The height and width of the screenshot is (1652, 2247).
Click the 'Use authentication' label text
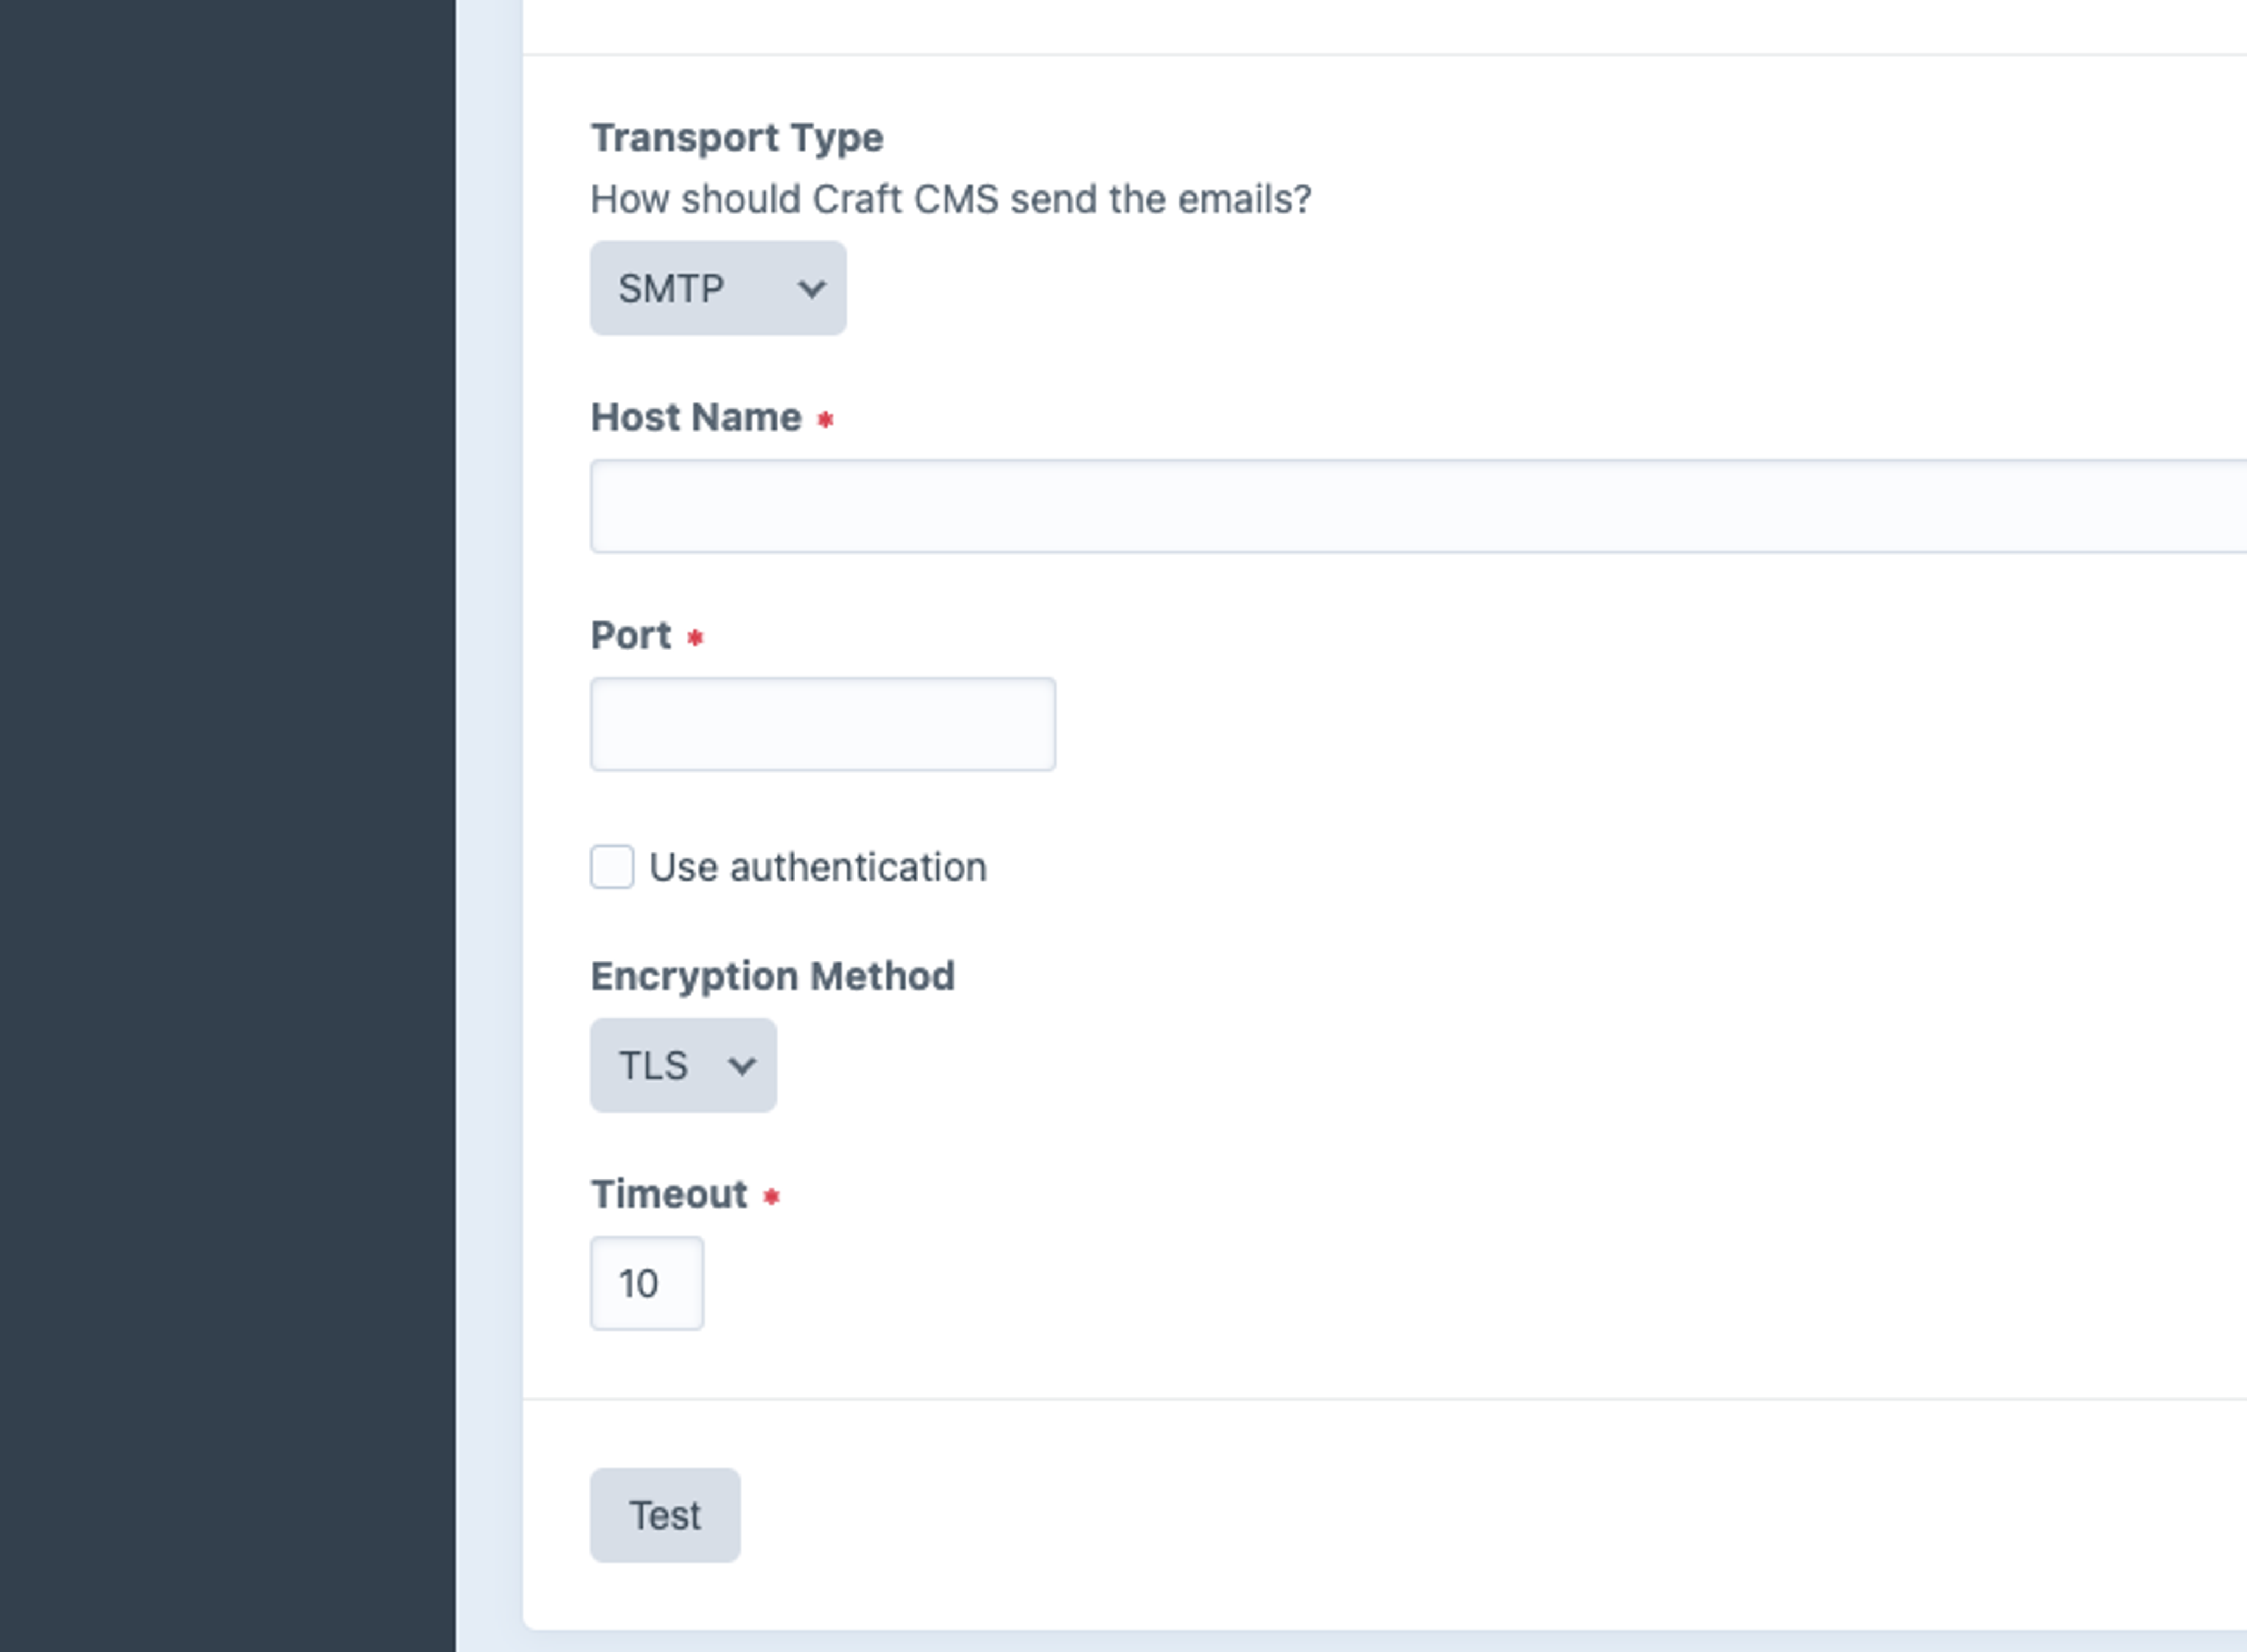[x=818, y=867]
